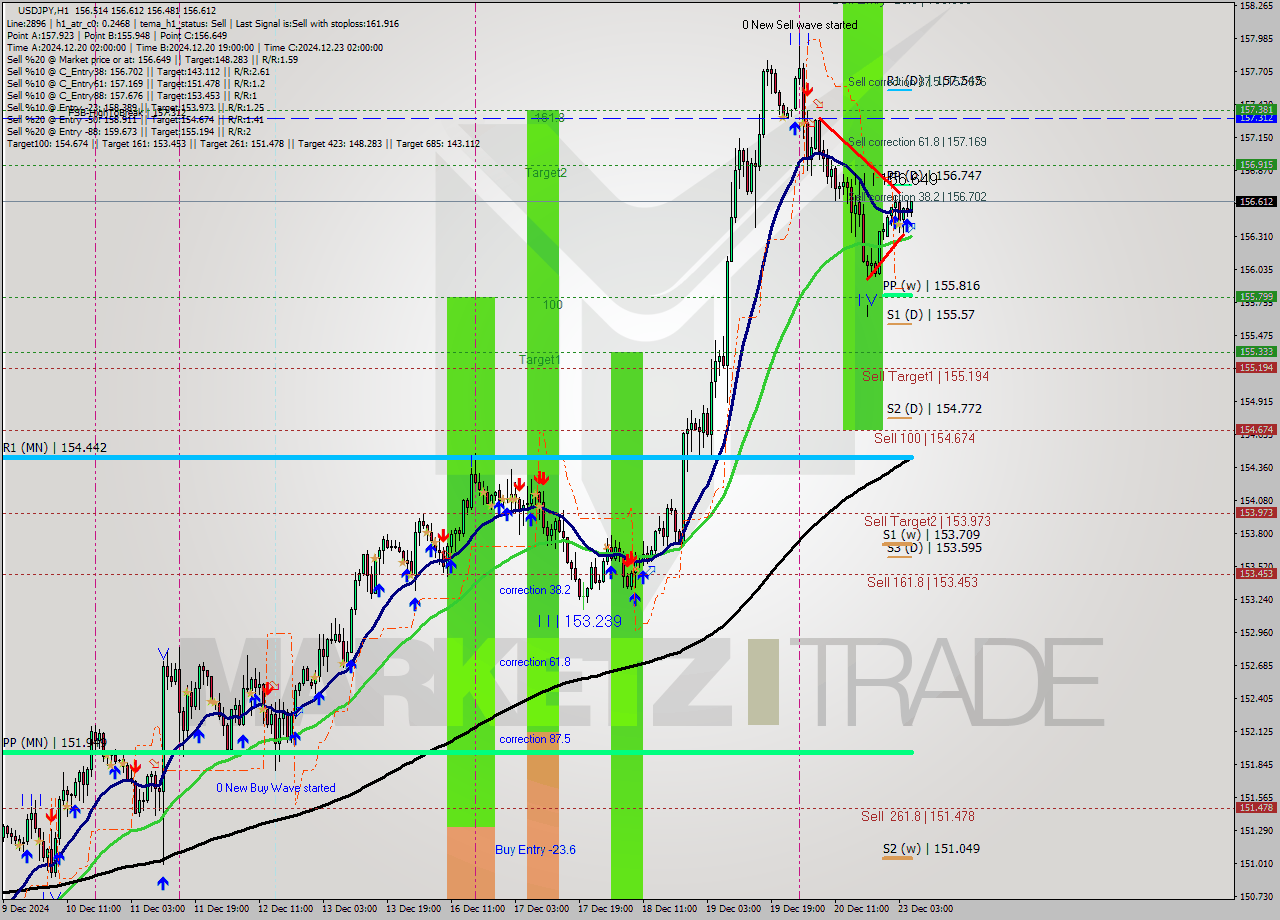The image size is (1280, 920).
Task: Click the 'Target2' label on green bar
Action: pos(546,173)
